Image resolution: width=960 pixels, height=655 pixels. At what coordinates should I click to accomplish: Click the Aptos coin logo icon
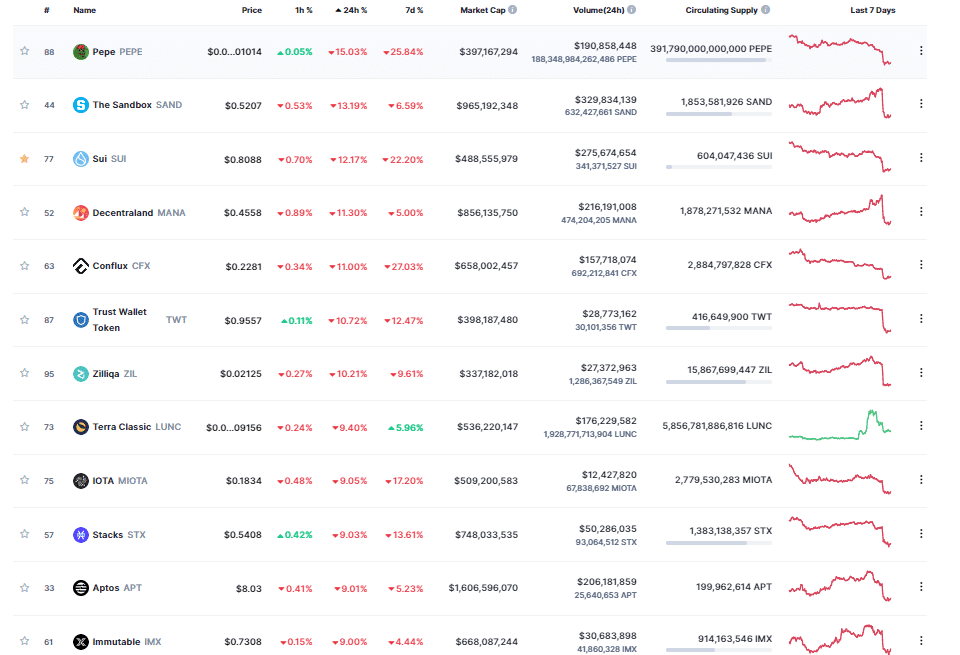81,588
